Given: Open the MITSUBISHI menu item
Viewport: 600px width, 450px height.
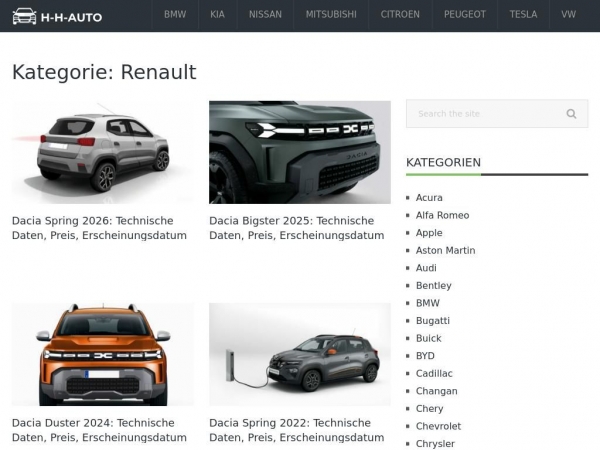Looking at the screenshot, I should click(331, 15).
